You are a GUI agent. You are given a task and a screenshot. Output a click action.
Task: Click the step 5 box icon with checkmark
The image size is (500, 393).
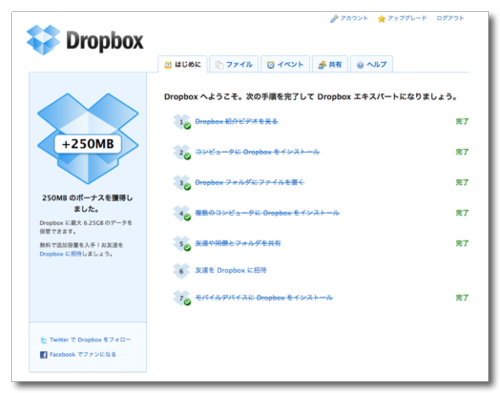[182, 244]
